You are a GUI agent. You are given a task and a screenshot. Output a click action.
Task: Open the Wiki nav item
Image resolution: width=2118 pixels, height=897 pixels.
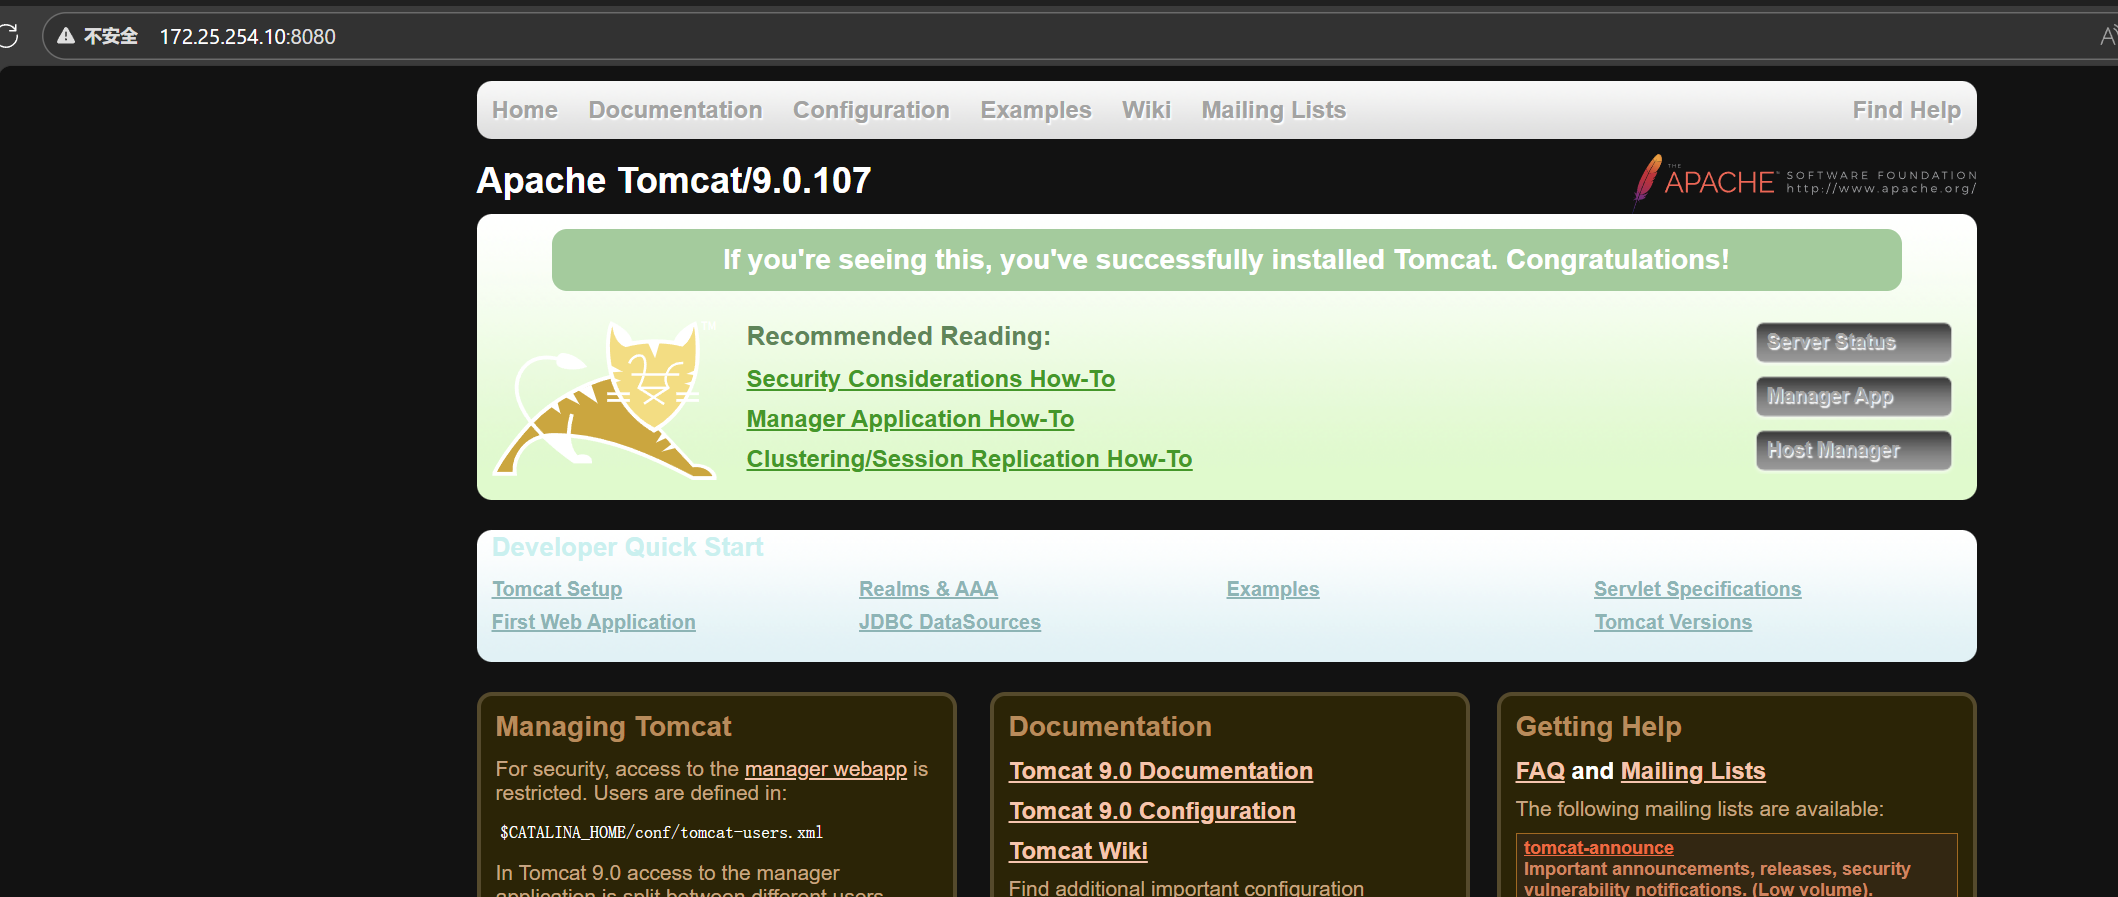tap(1146, 110)
